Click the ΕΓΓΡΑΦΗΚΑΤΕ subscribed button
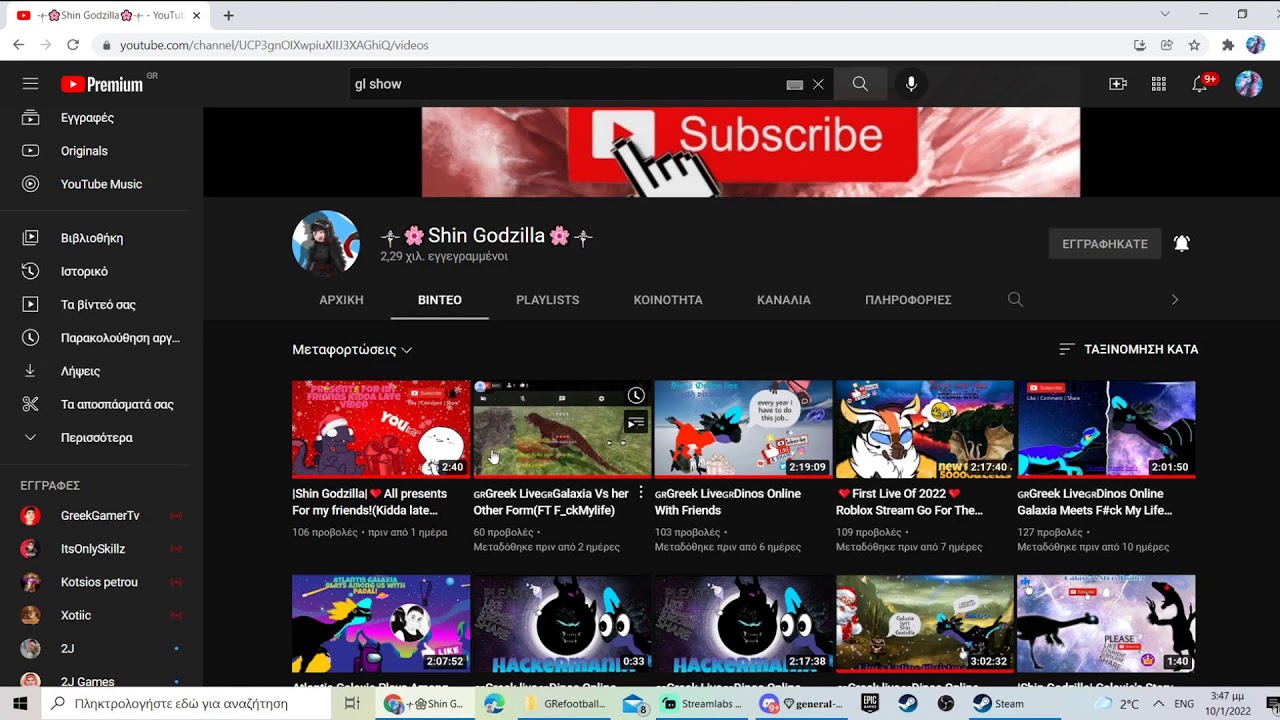This screenshot has height=720, width=1280. click(x=1105, y=243)
